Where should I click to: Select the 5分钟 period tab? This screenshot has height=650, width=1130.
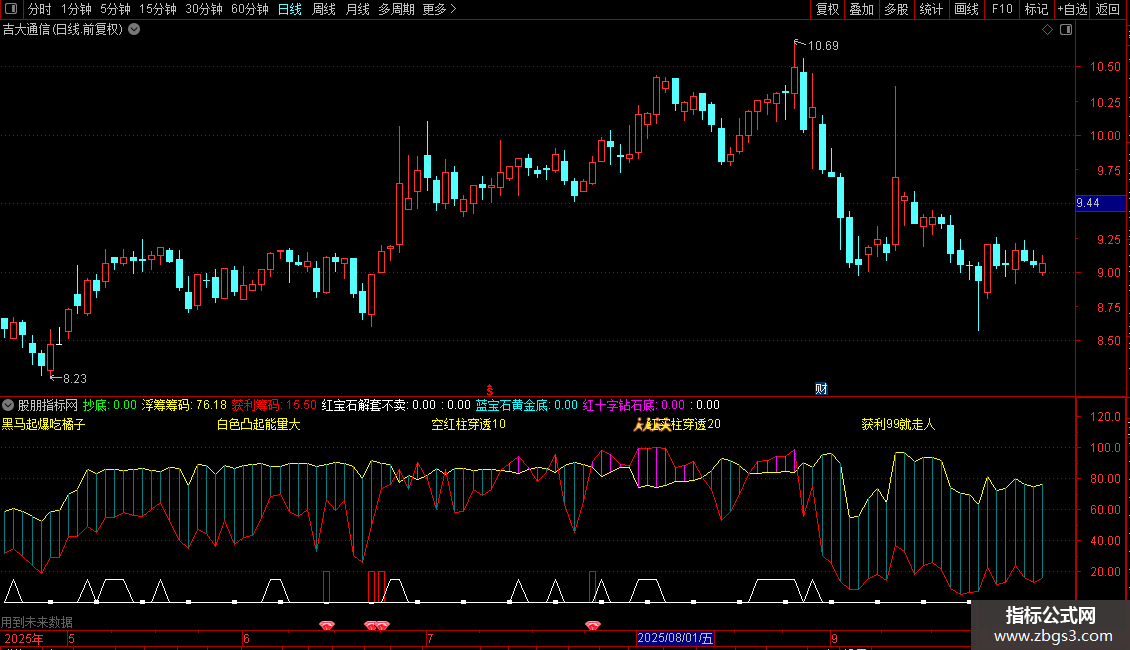tap(115, 9)
